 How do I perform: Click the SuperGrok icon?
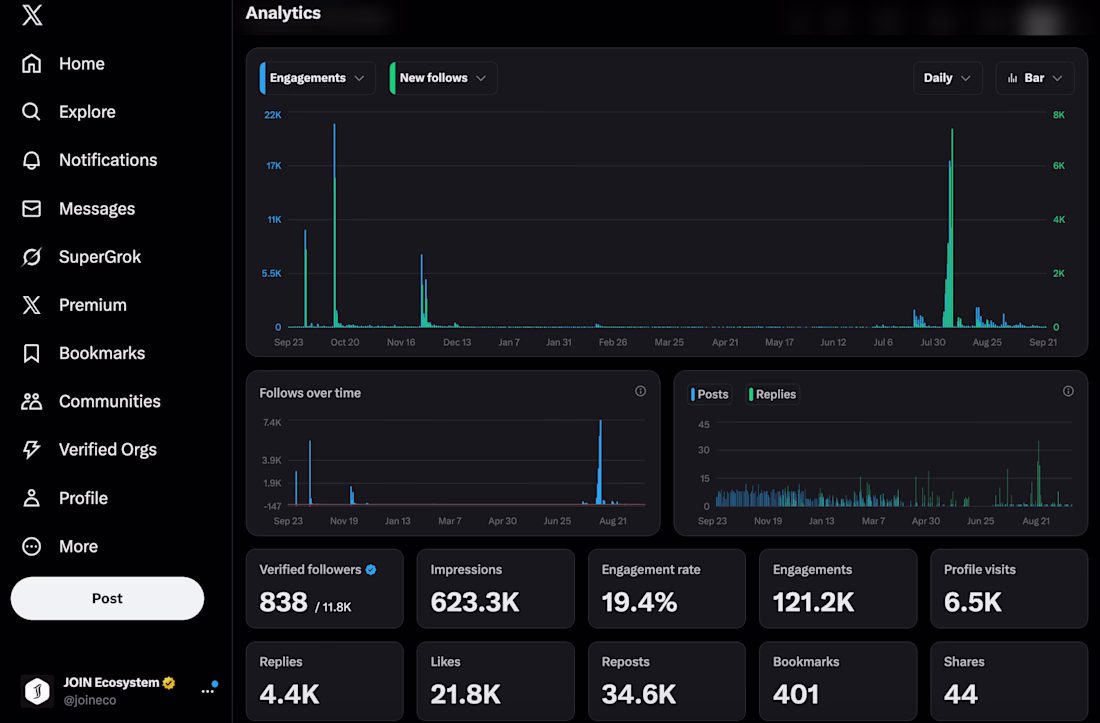coord(32,257)
